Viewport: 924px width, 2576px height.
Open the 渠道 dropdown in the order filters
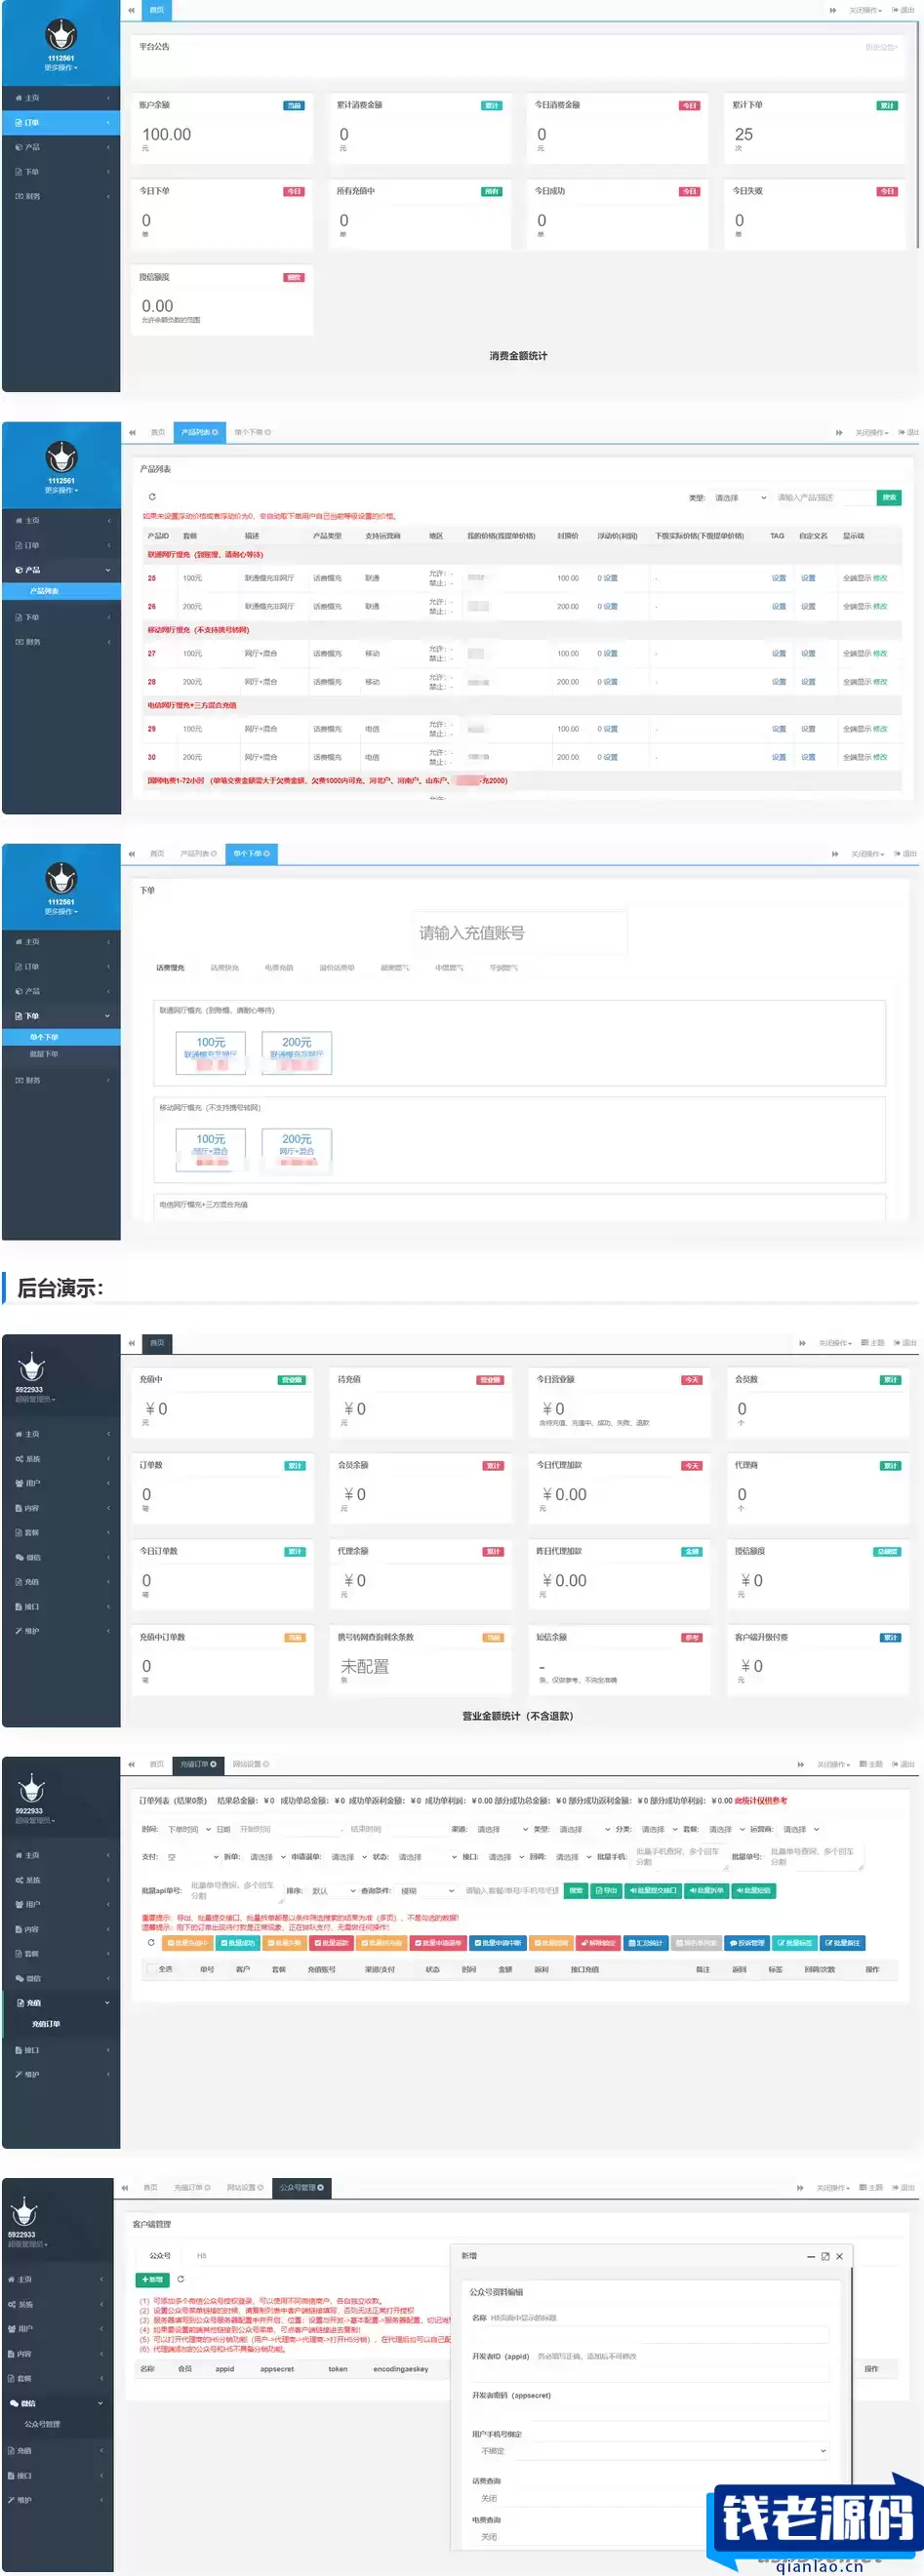pos(503,1828)
